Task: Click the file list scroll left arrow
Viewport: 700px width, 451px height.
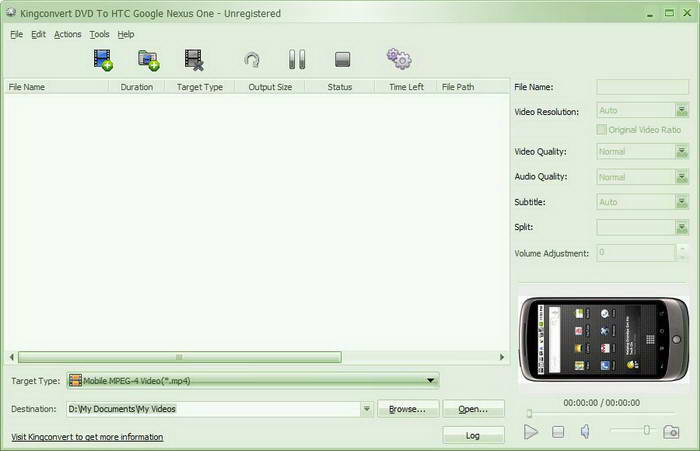Action: [12, 357]
